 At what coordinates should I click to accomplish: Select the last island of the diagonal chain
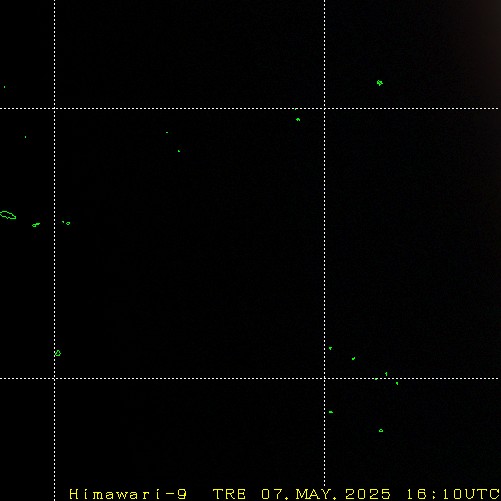(397, 383)
